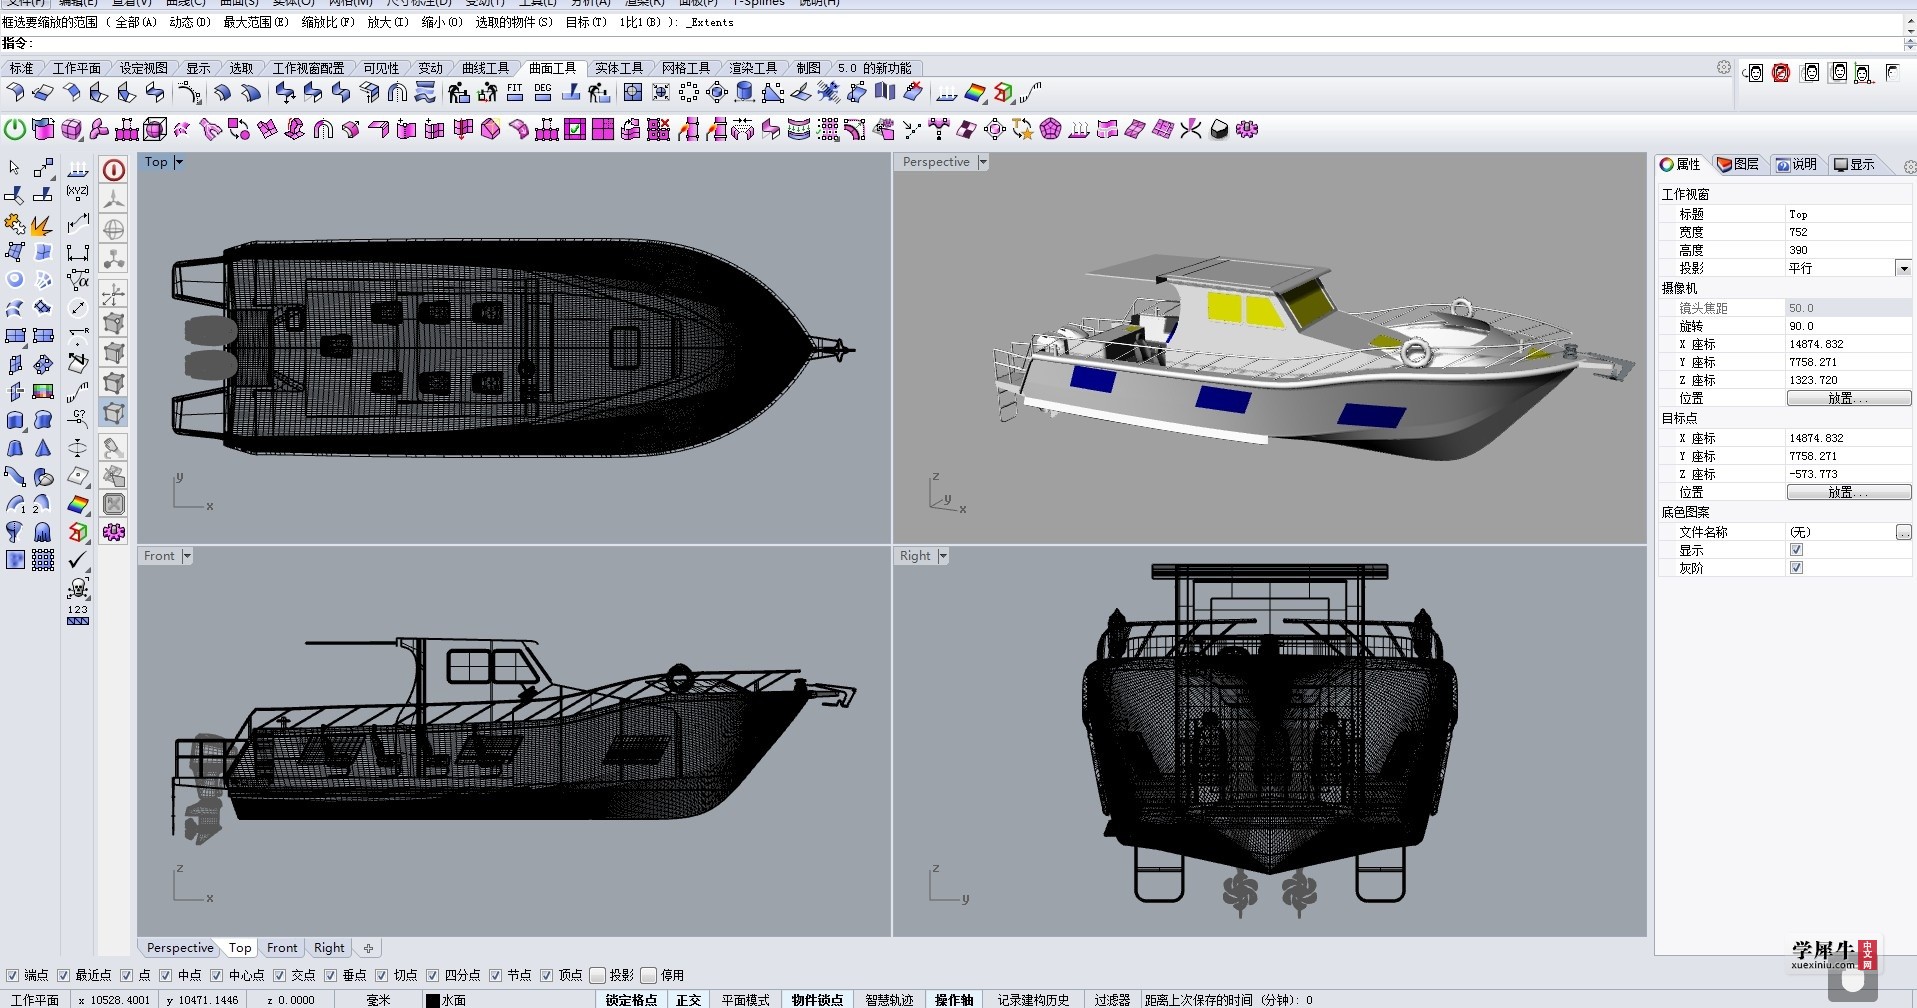Screen dimensions: 1917x1008
Task: Switch to the 网格工具 toolbar tab
Action: [x=686, y=68]
